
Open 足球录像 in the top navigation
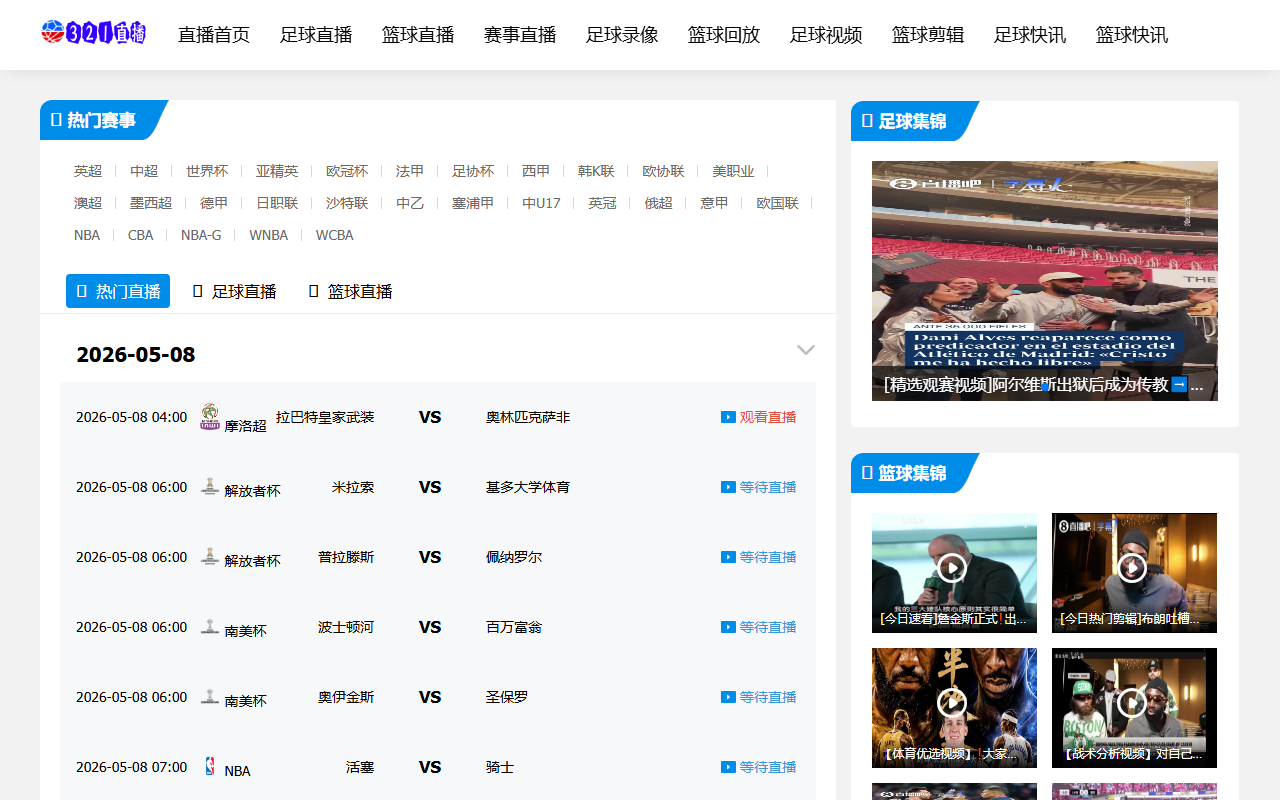622,35
